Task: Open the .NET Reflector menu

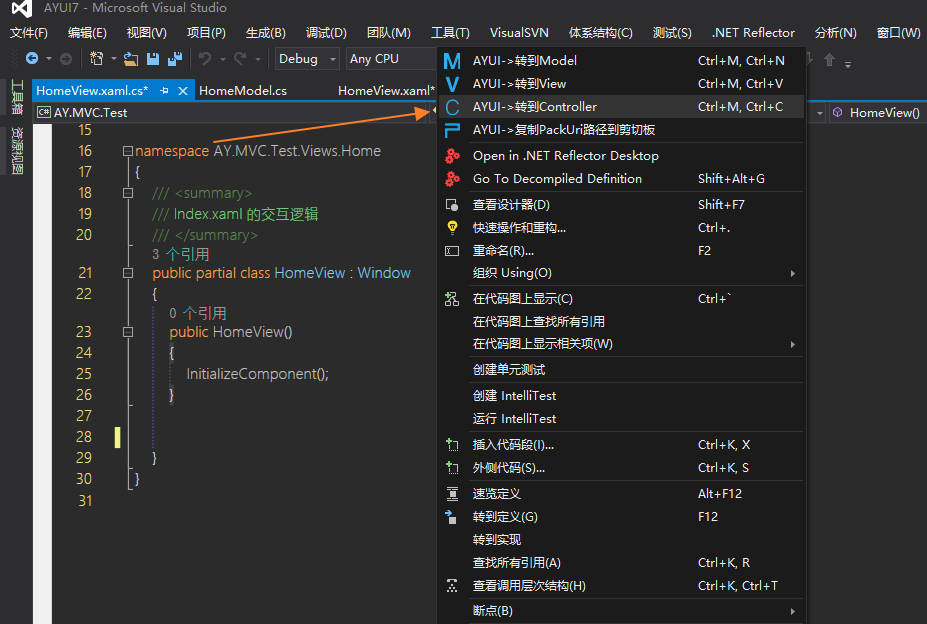Action: point(753,33)
